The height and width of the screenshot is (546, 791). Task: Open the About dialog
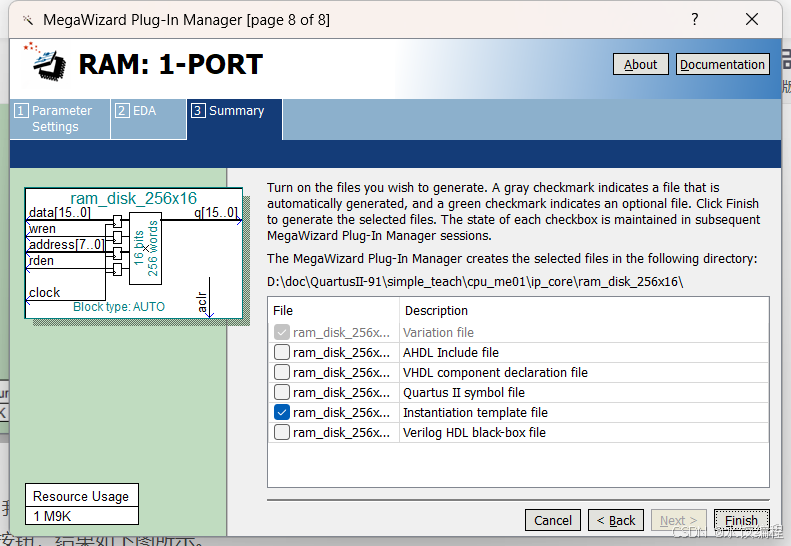[x=641, y=65]
